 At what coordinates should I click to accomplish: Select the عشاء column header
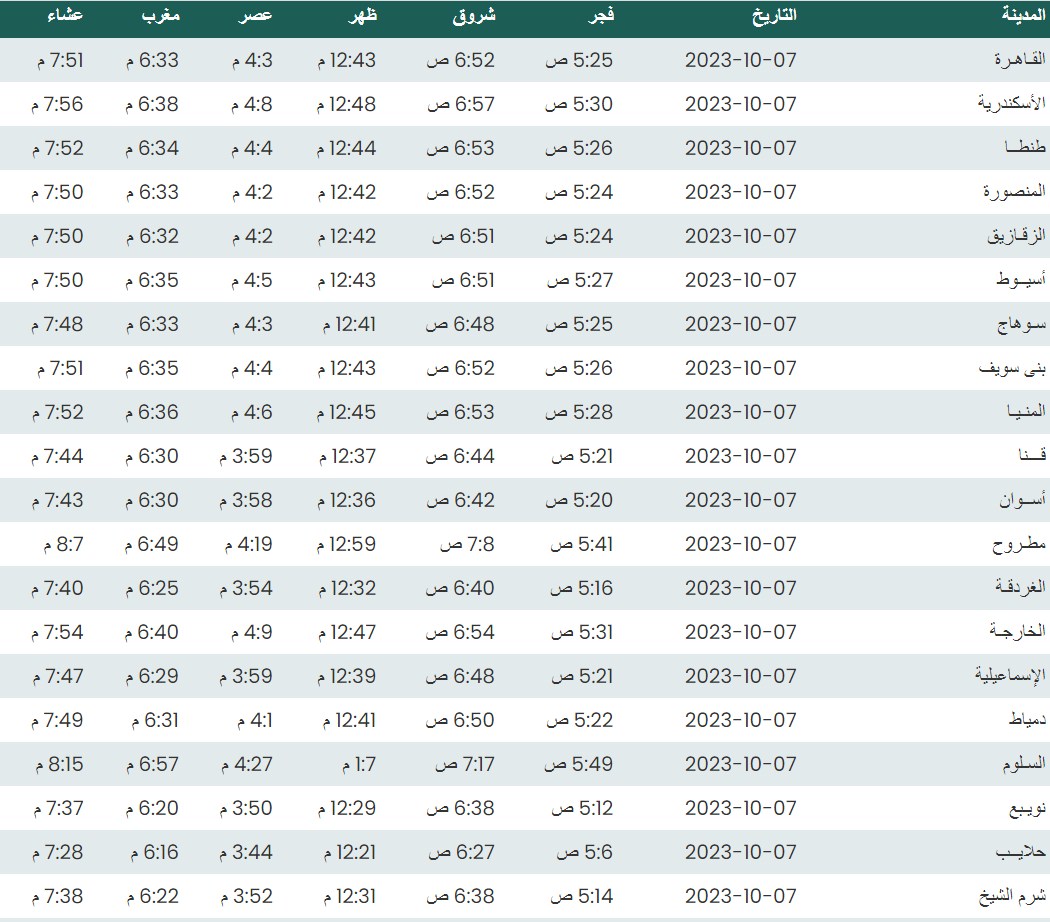tap(65, 16)
